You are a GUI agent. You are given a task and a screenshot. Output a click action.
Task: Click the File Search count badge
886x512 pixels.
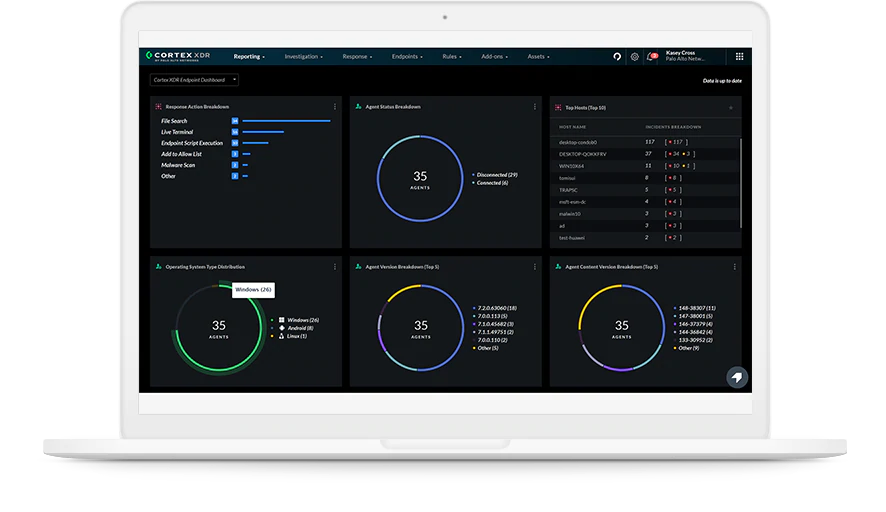tap(235, 121)
